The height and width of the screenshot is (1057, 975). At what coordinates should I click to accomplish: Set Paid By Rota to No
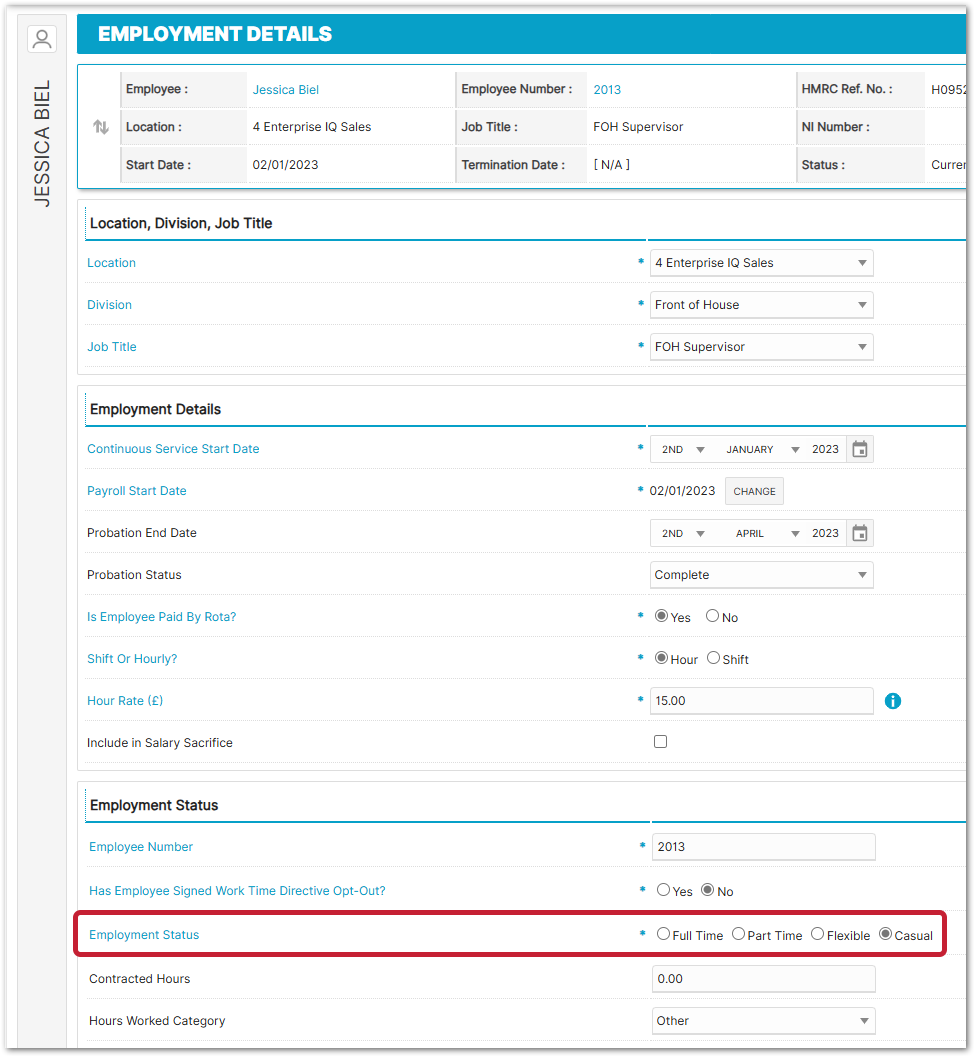tap(712, 616)
